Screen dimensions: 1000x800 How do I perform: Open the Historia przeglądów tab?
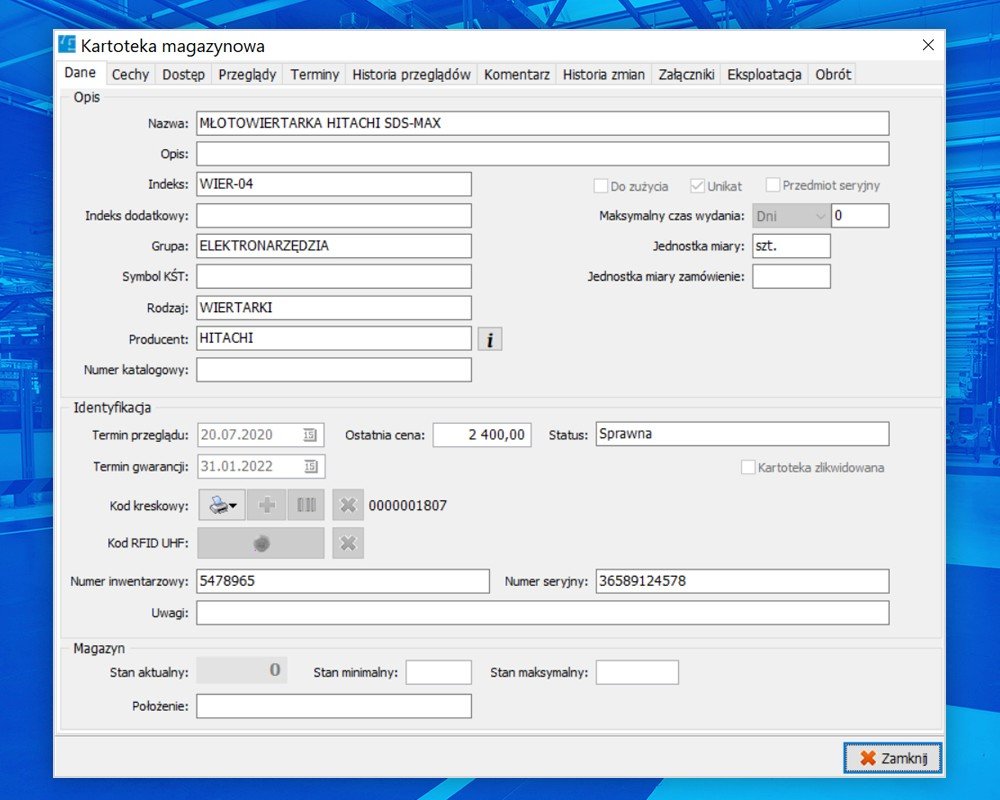tap(411, 74)
